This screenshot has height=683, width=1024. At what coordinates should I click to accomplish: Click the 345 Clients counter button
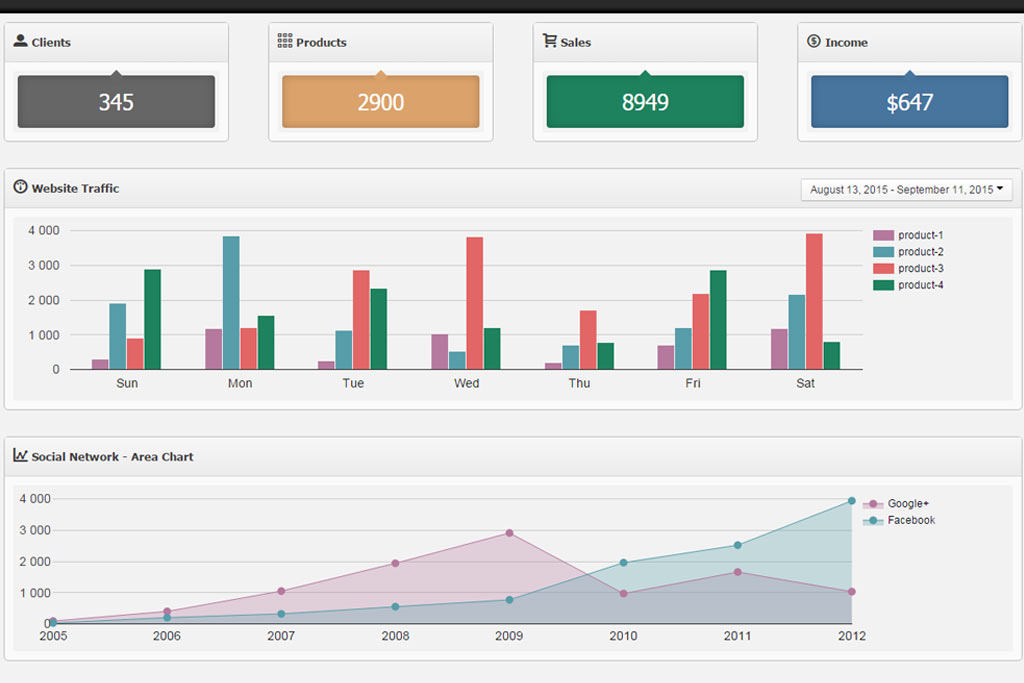click(116, 101)
